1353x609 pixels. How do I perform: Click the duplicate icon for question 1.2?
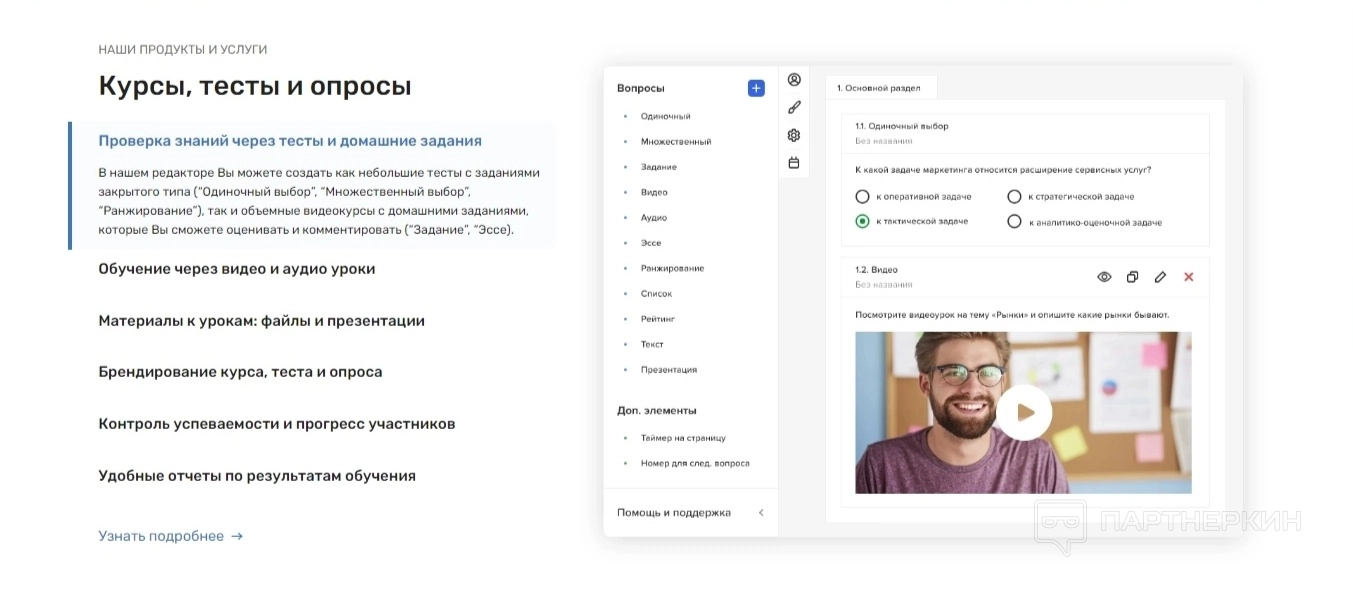pos(1132,277)
